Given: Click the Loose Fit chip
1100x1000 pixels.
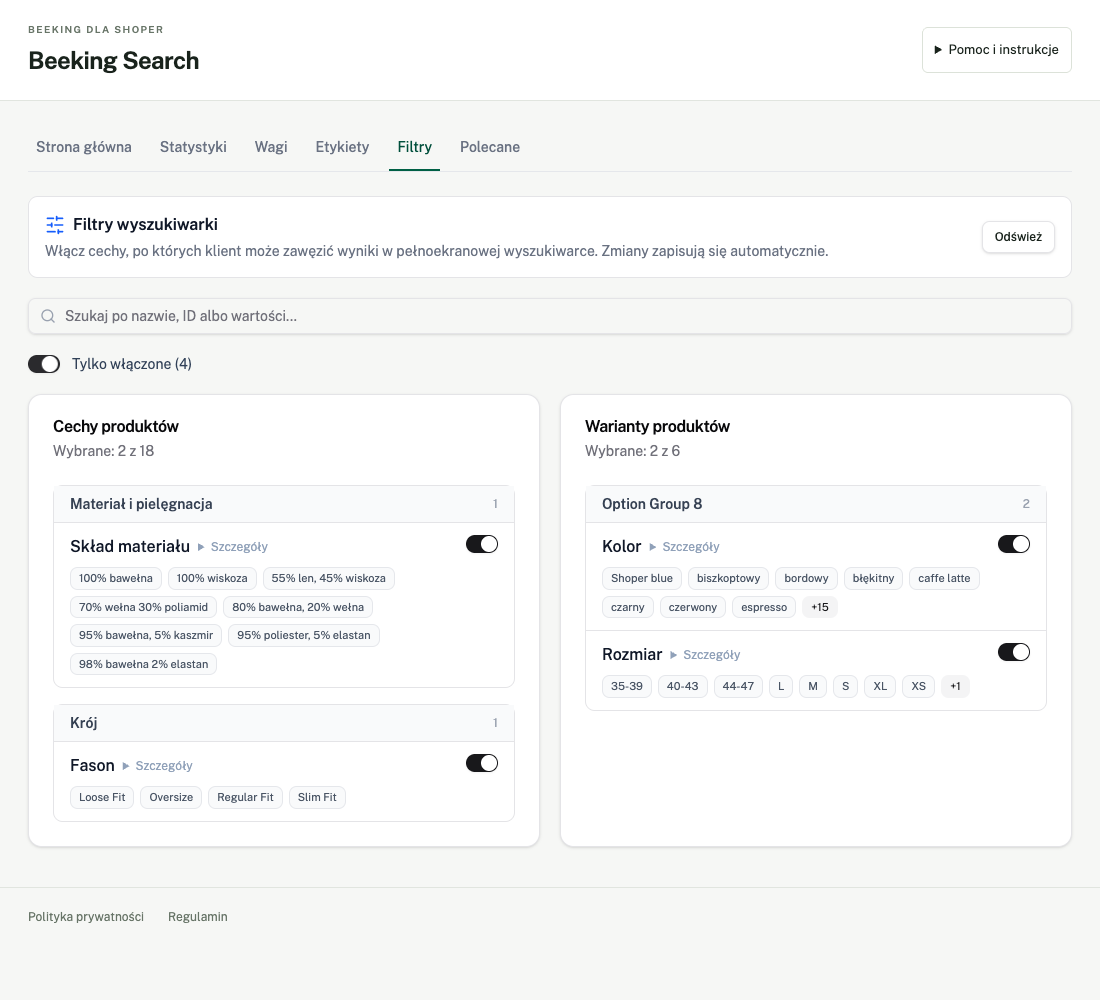Looking at the screenshot, I should [102, 797].
